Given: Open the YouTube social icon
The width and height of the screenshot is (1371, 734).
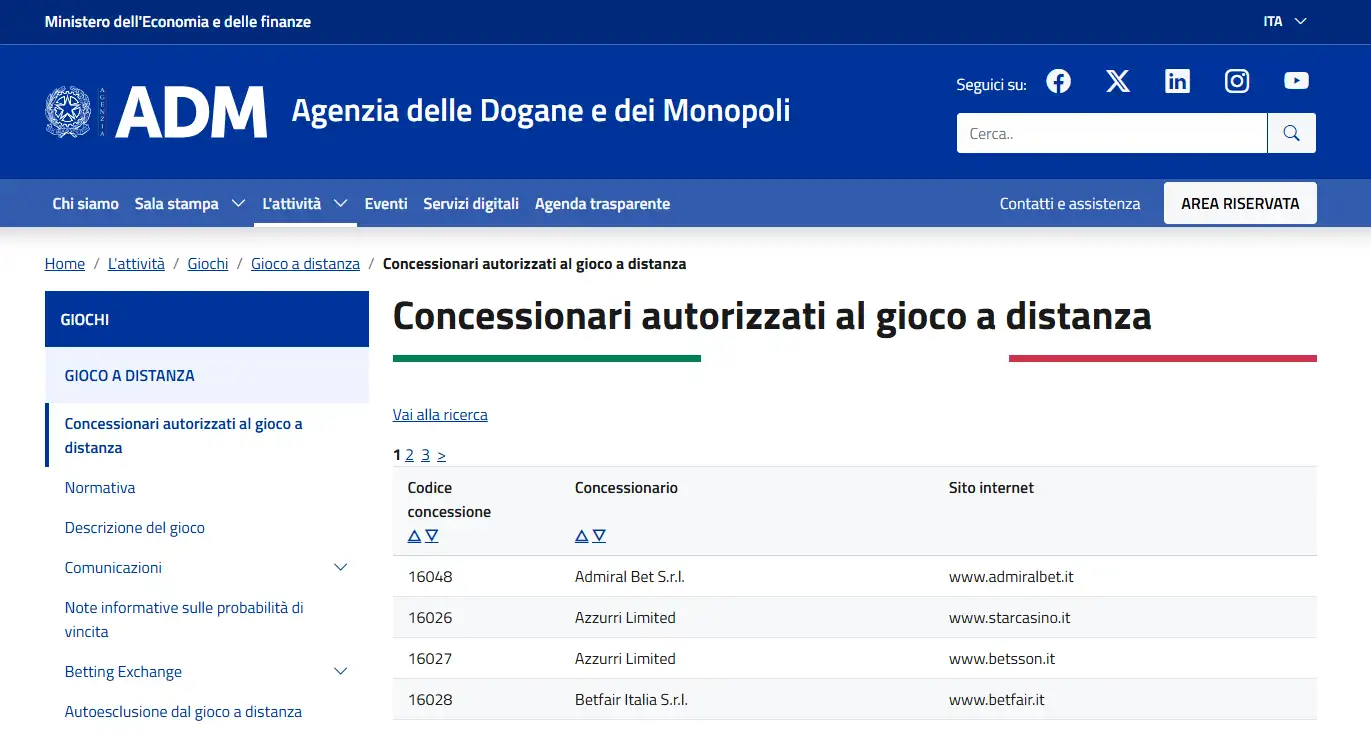Looking at the screenshot, I should tap(1297, 81).
